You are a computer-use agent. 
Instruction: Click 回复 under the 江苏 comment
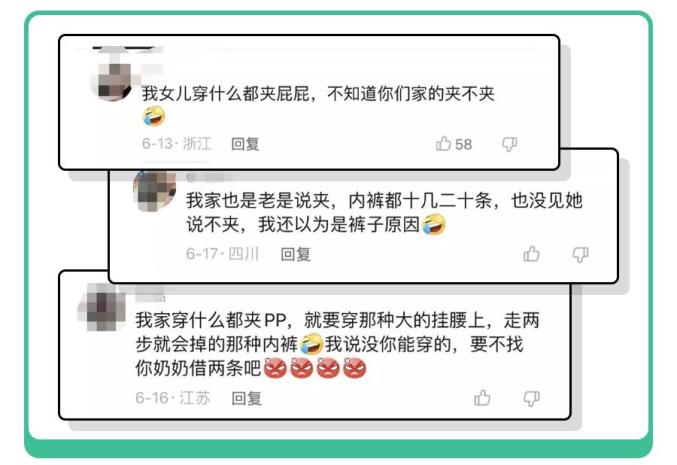click(x=247, y=398)
